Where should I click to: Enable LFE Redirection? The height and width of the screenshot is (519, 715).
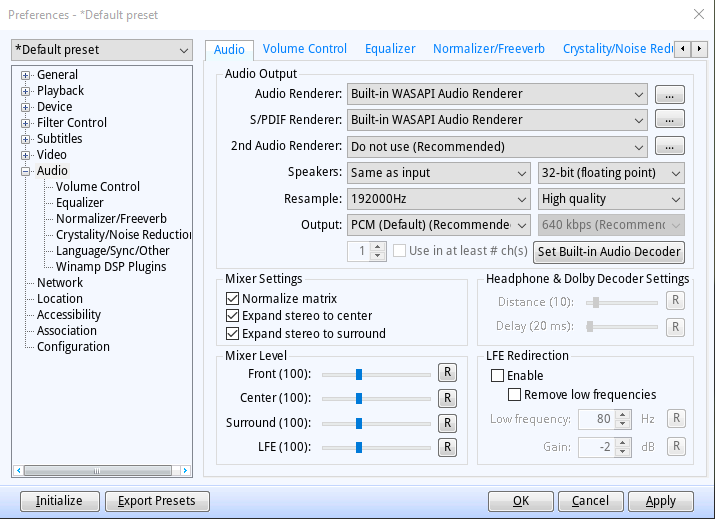(x=497, y=375)
